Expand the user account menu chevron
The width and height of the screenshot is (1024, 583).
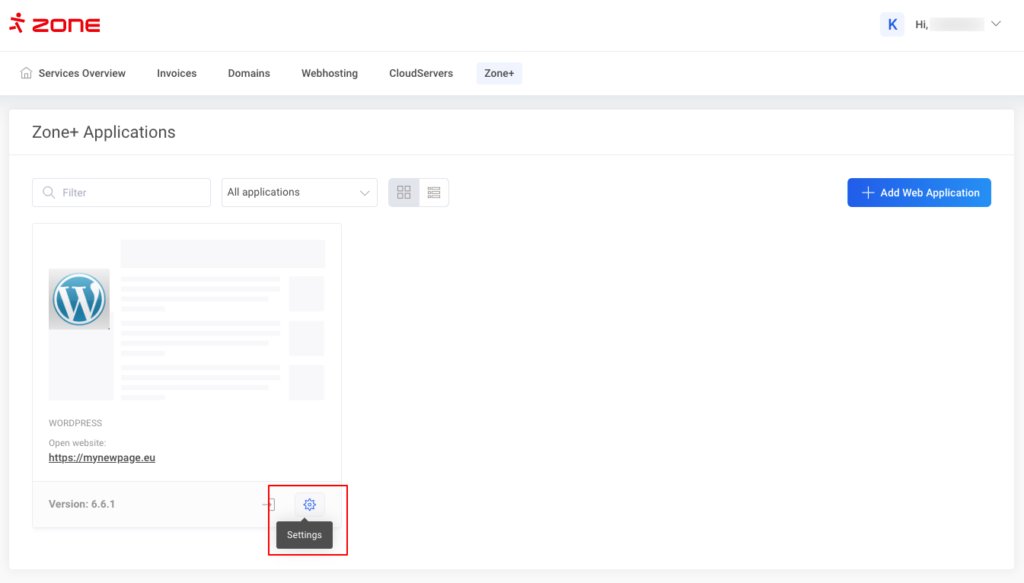(995, 24)
